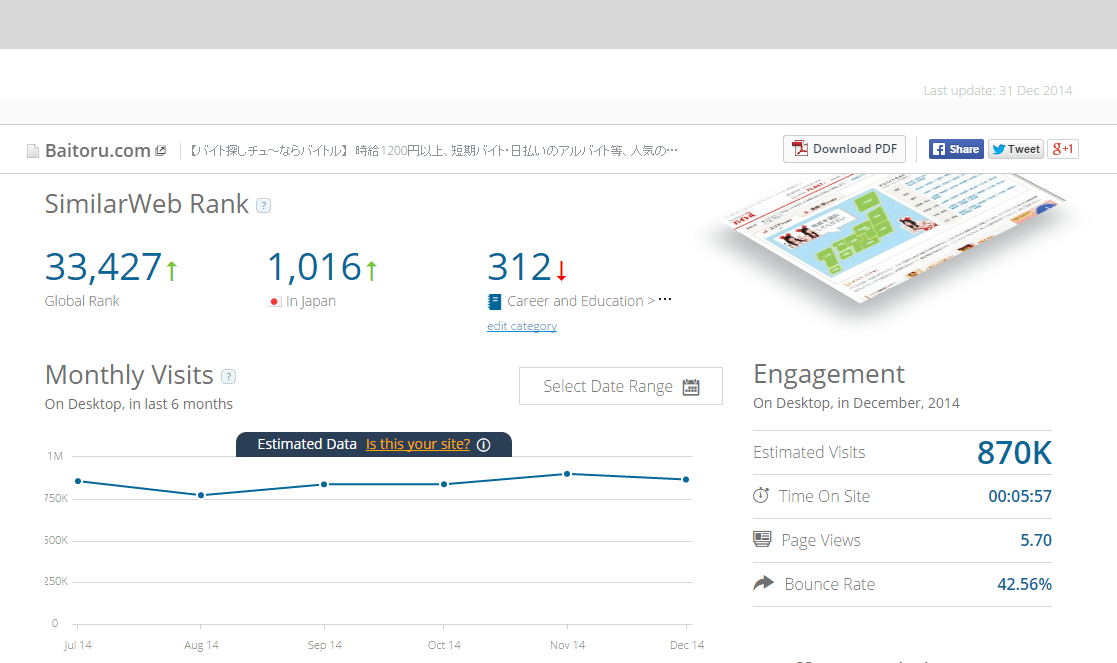Click the Page Views icon
Screen dimensions: 1117x663
[762, 539]
